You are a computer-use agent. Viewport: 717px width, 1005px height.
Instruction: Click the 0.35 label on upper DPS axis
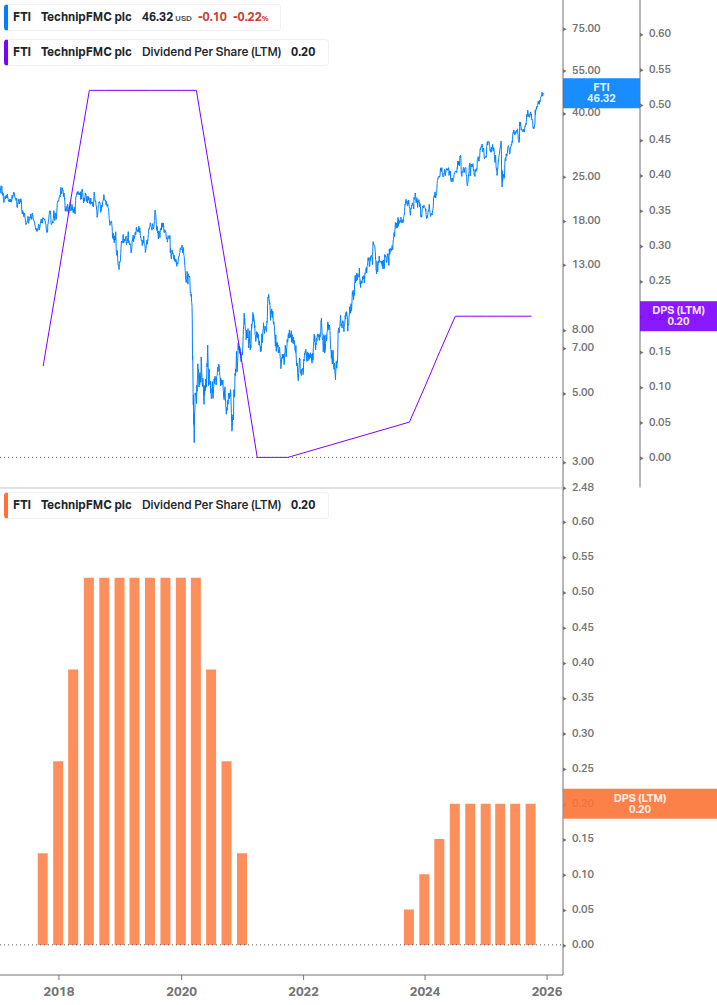(x=659, y=210)
